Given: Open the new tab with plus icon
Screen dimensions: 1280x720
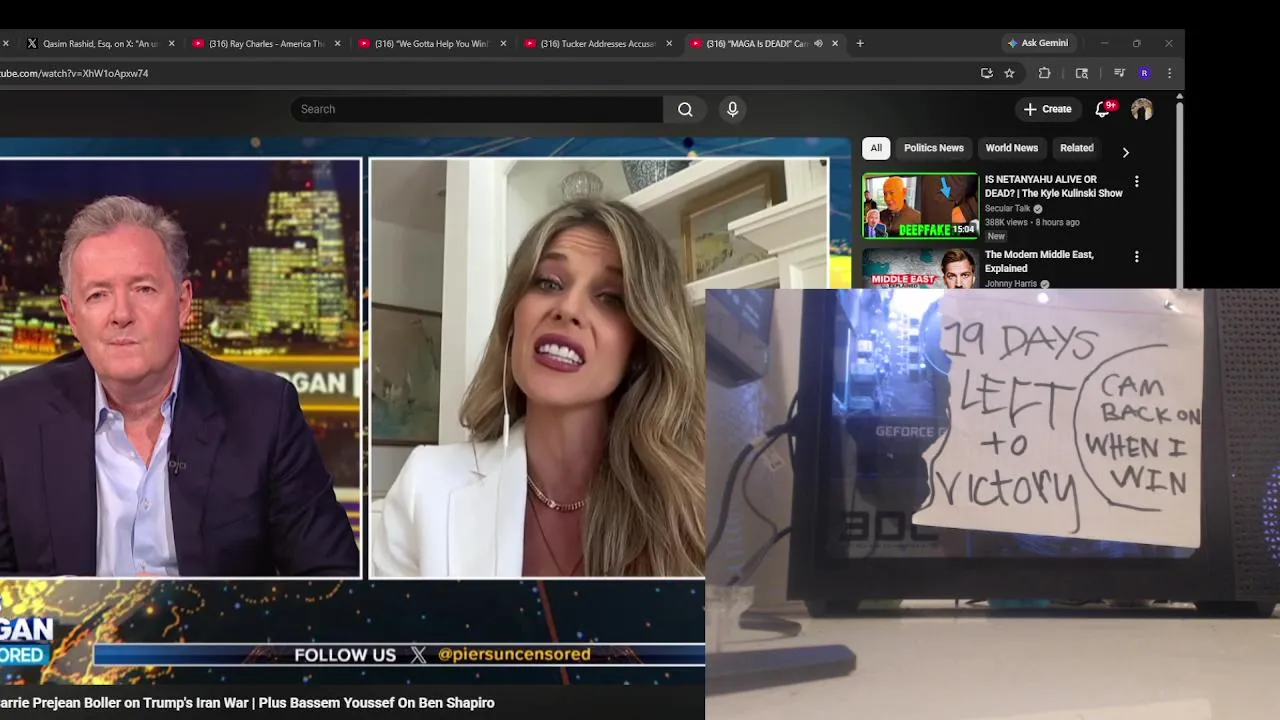Looking at the screenshot, I should click(860, 43).
